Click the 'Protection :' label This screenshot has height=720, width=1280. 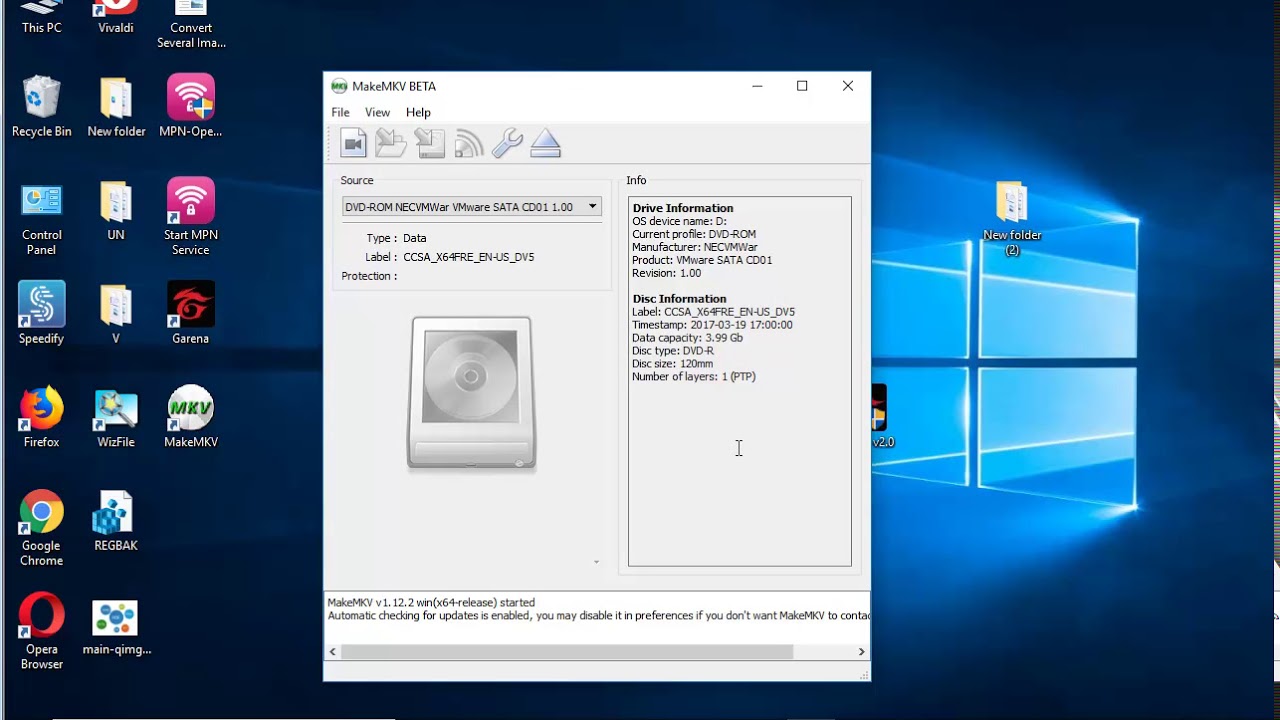[x=369, y=276]
